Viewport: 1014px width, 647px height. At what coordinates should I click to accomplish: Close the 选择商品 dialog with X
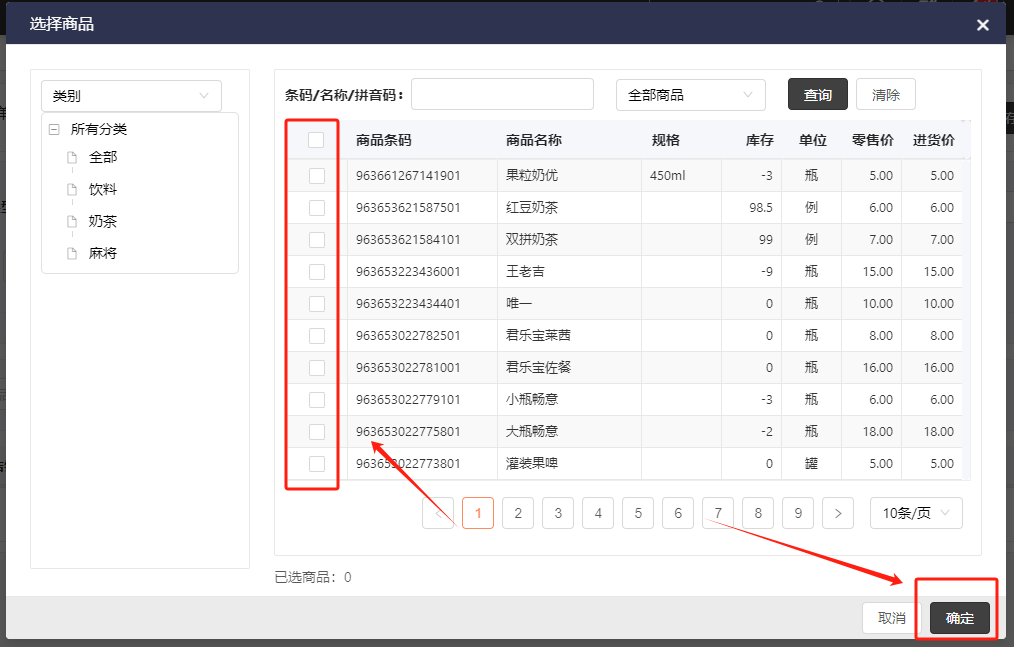click(x=983, y=25)
